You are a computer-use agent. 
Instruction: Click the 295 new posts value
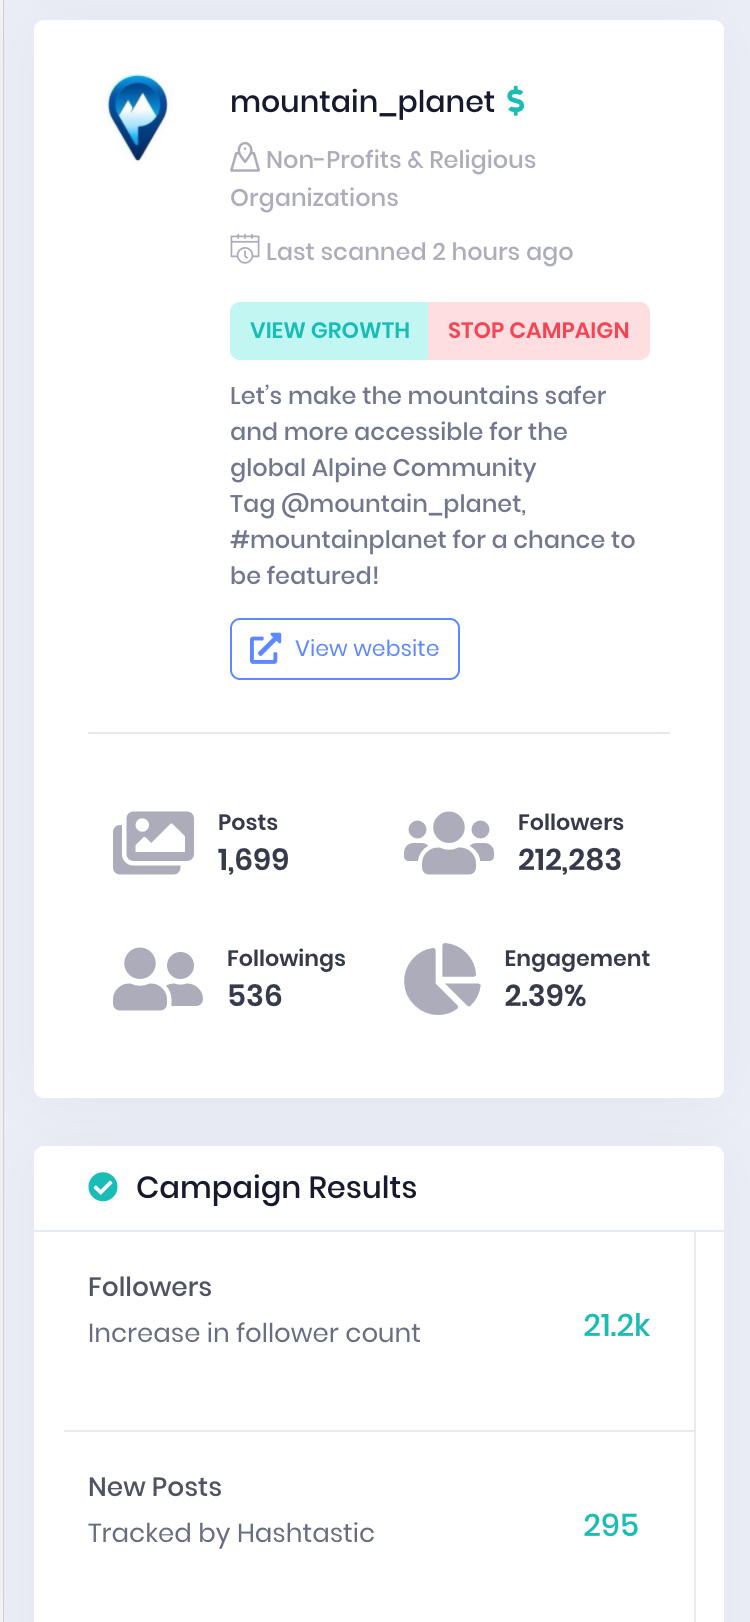pos(610,1526)
